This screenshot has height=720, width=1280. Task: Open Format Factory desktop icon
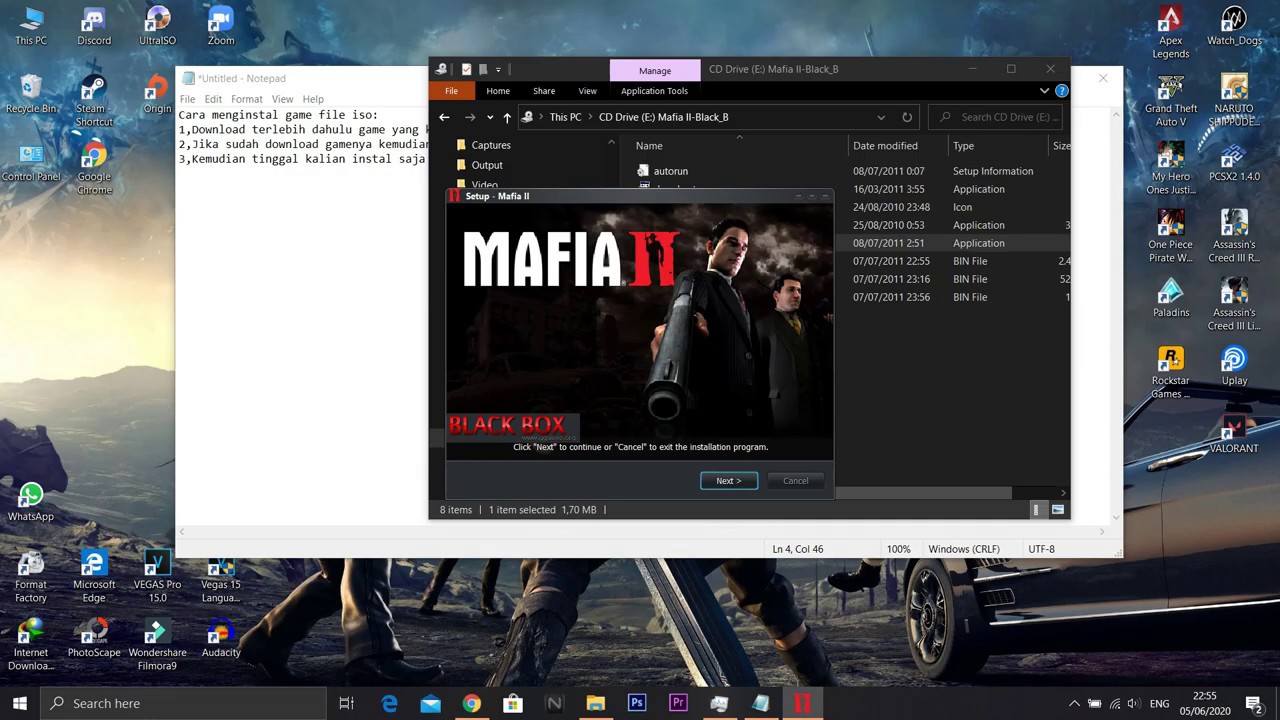31,577
